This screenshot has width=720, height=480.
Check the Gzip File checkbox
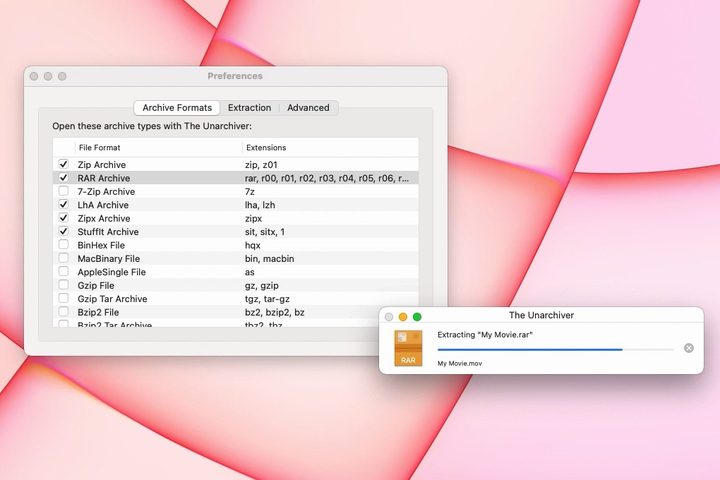(63, 285)
